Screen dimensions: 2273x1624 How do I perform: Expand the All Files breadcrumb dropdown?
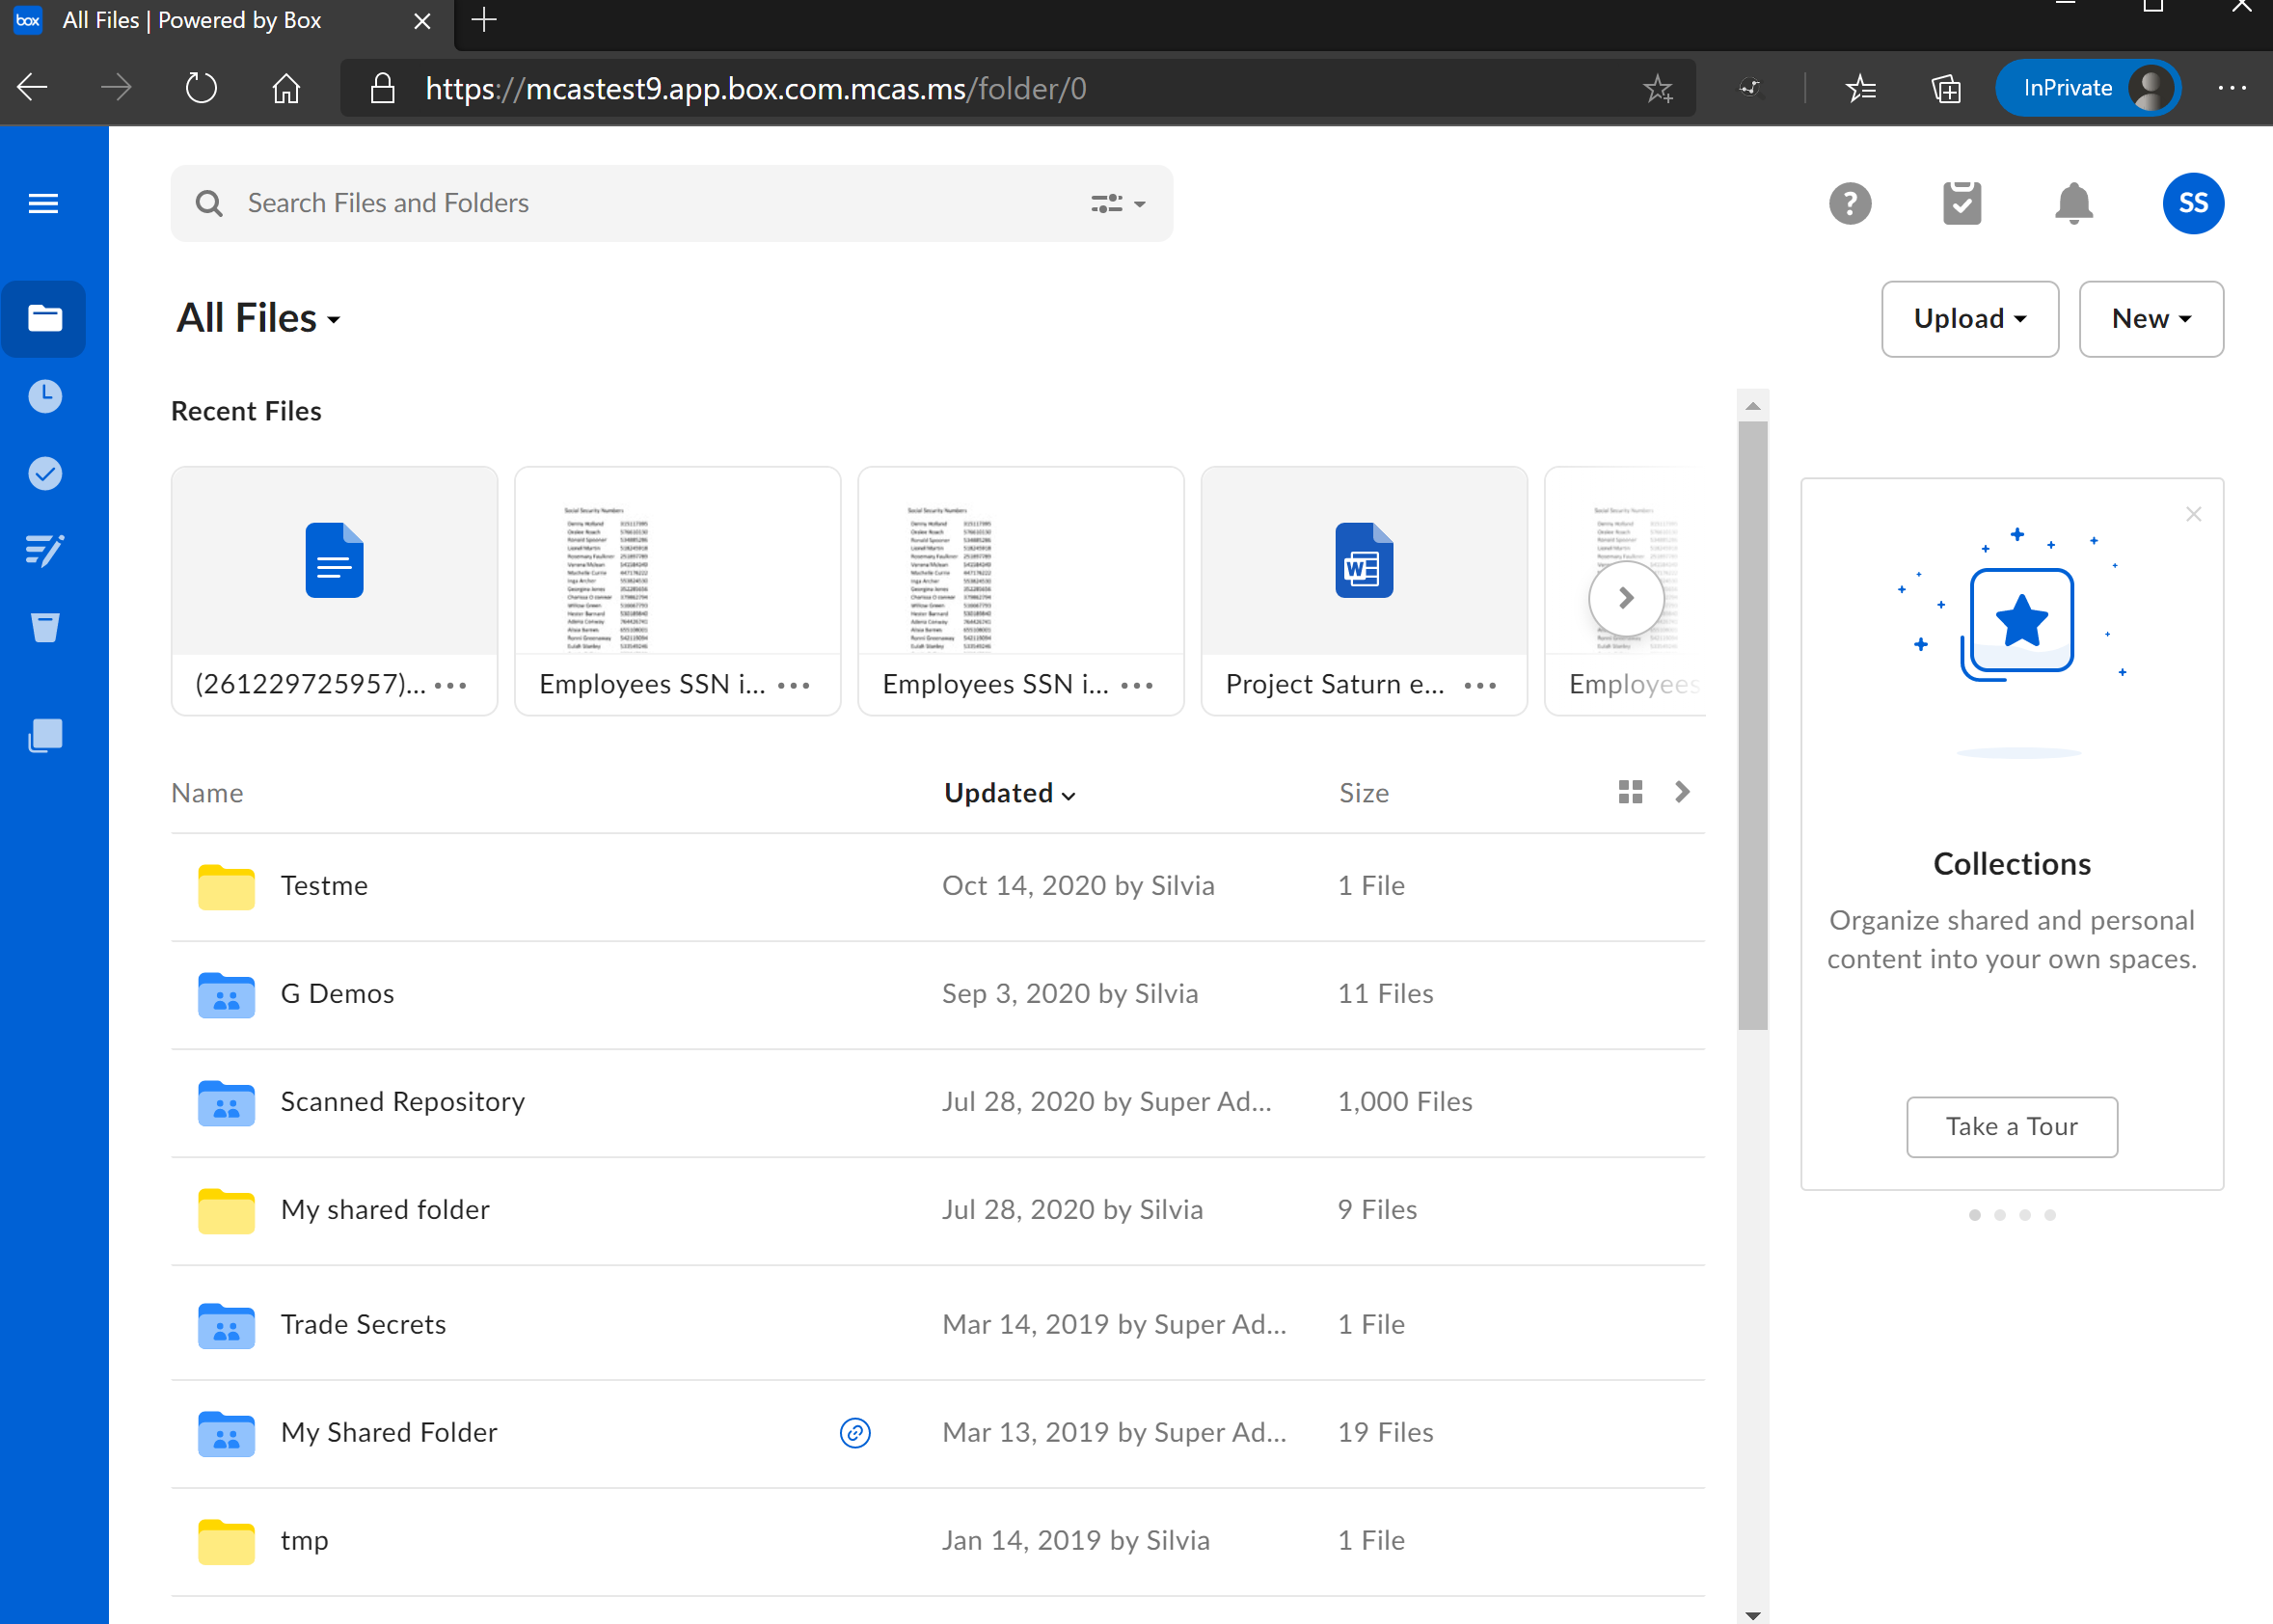[333, 319]
